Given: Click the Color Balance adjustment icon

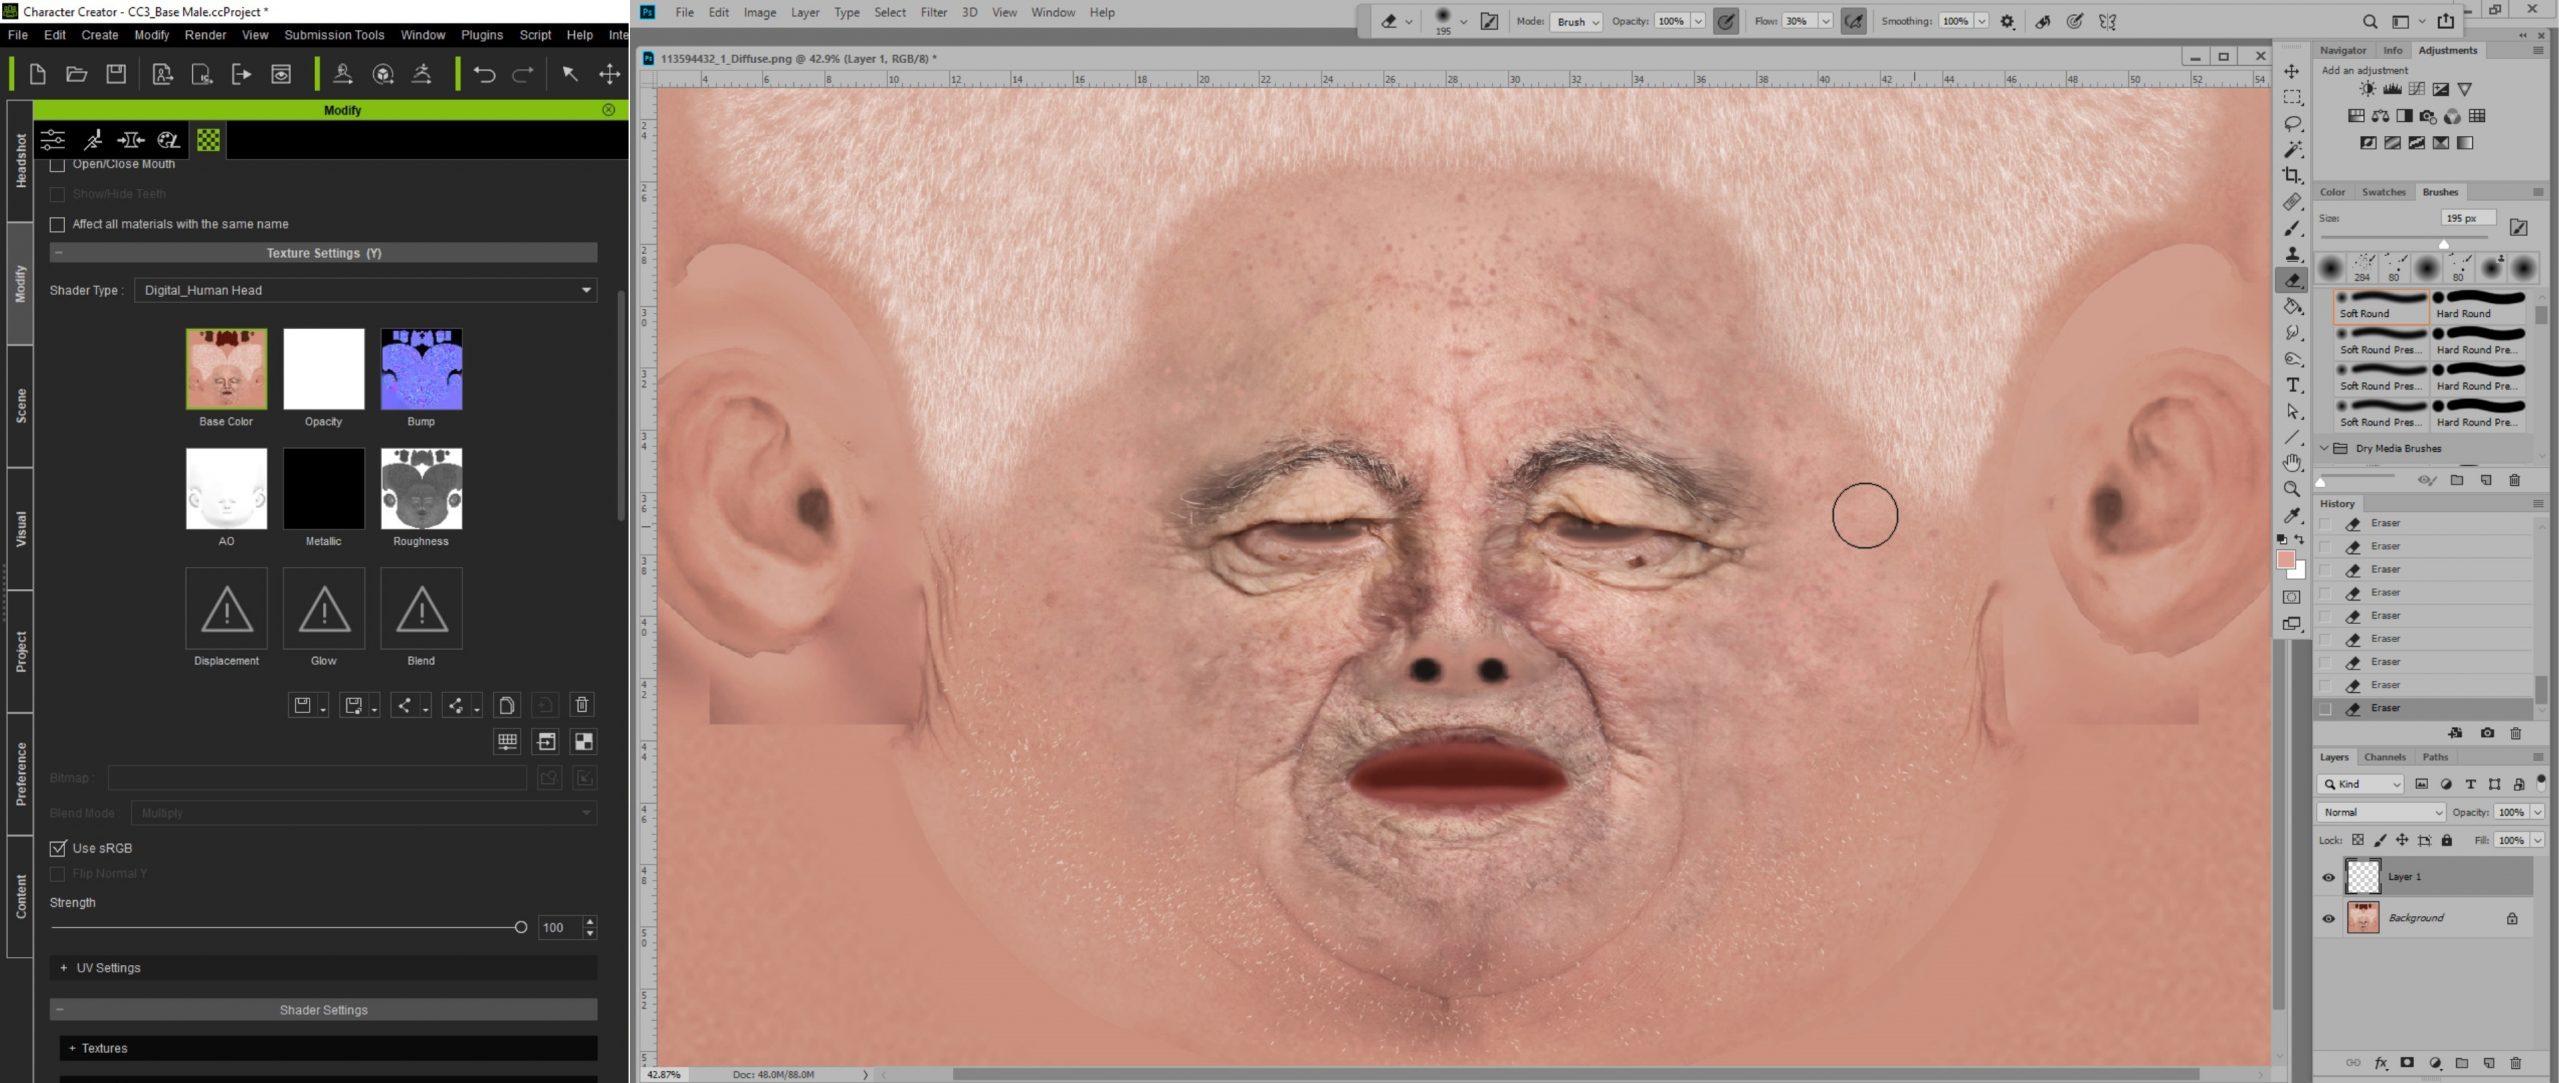Looking at the screenshot, I should coord(2380,116).
